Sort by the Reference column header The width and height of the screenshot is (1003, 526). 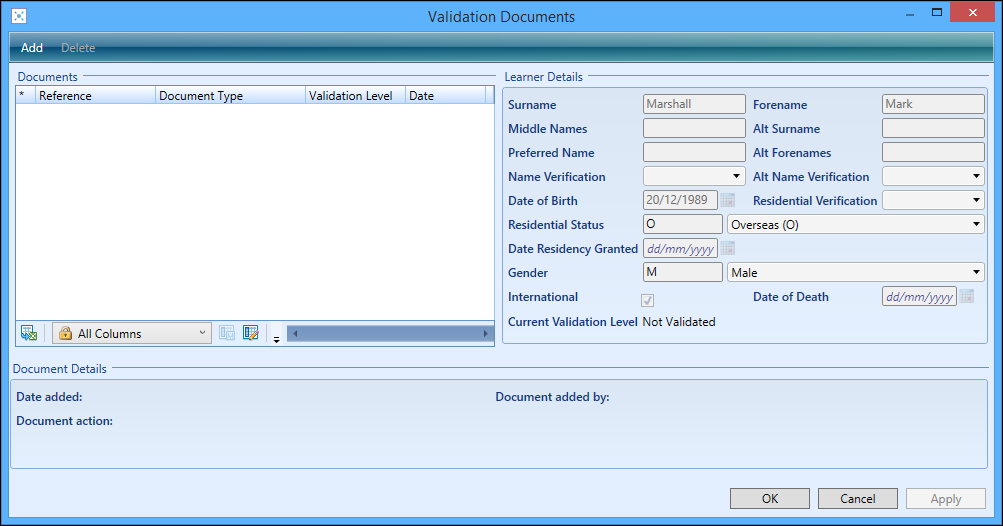click(x=95, y=95)
